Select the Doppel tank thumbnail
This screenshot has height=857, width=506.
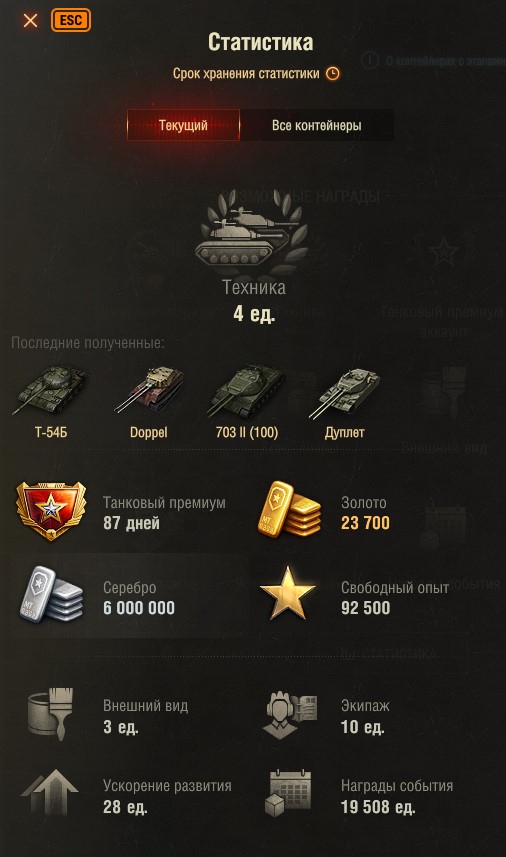149,390
